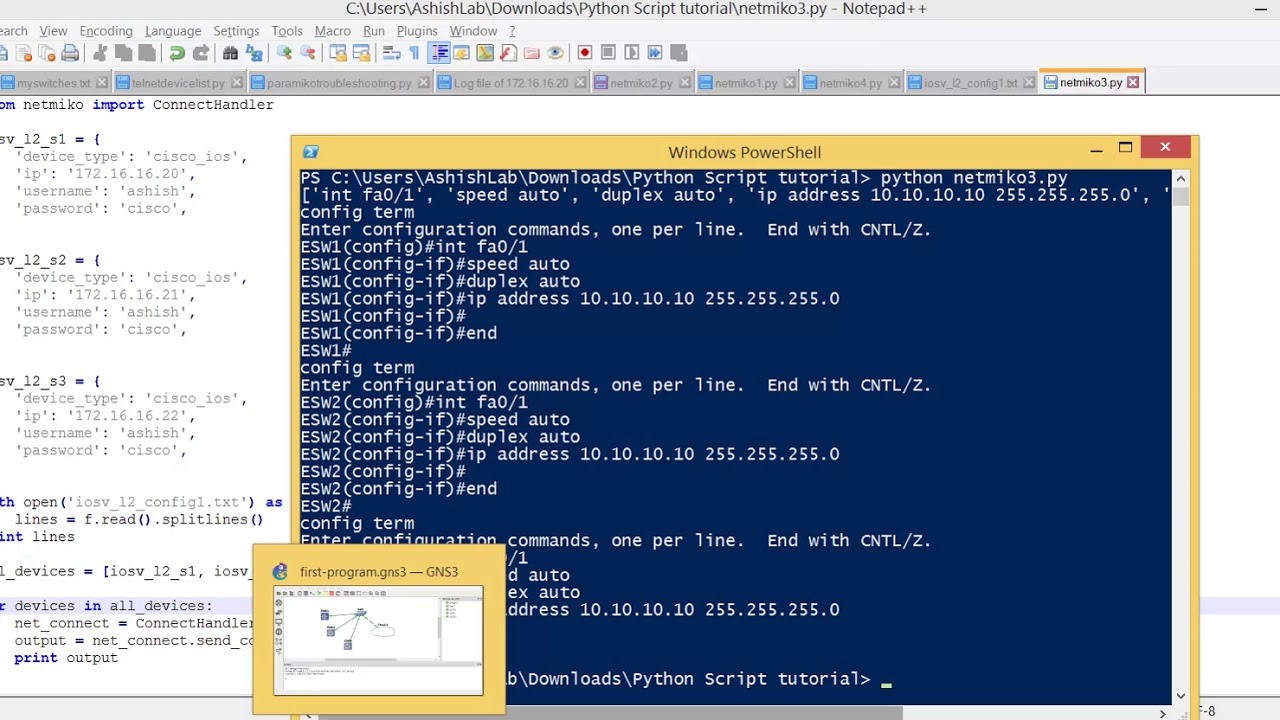Click the 'ESW2(config-if)#speed auto' line in PowerShell
1280x720 pixels.
pyautogui.click(x=435, y=420)
